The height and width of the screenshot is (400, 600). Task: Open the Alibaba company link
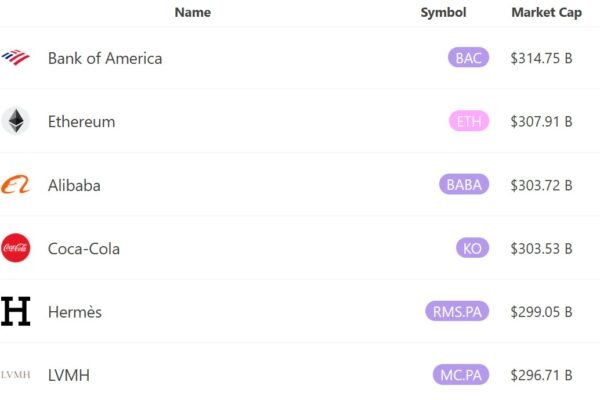pyautogui.click(x=74, y=185)
